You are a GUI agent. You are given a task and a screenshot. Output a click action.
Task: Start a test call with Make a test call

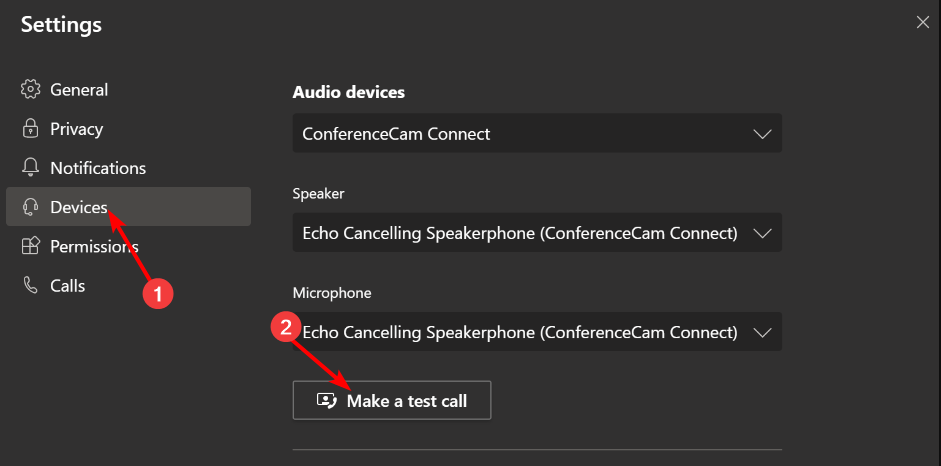[392, 400]
